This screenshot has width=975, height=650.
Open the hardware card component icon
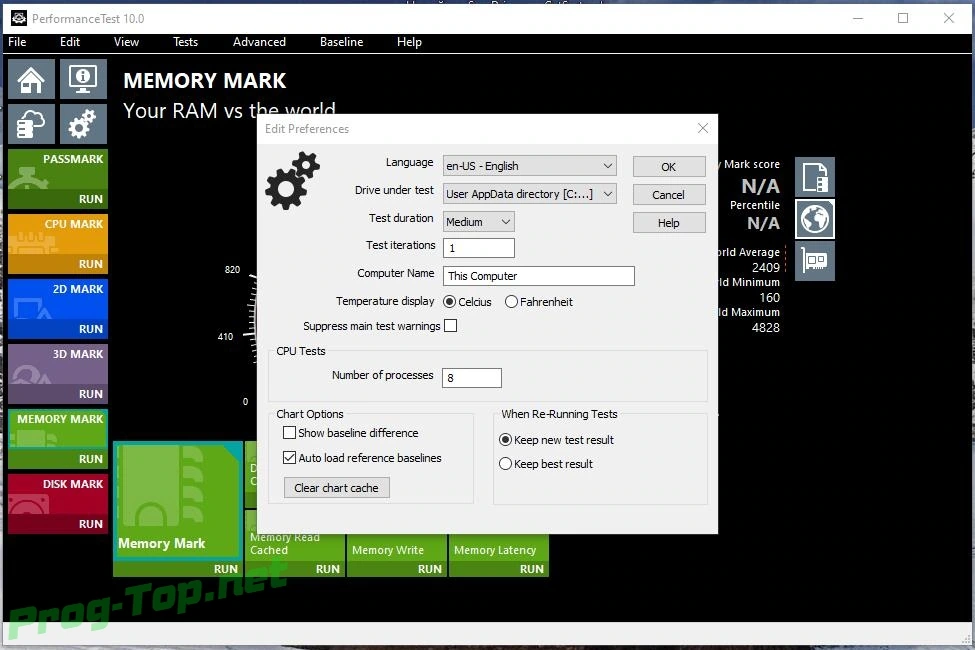(x=815, y=261)
